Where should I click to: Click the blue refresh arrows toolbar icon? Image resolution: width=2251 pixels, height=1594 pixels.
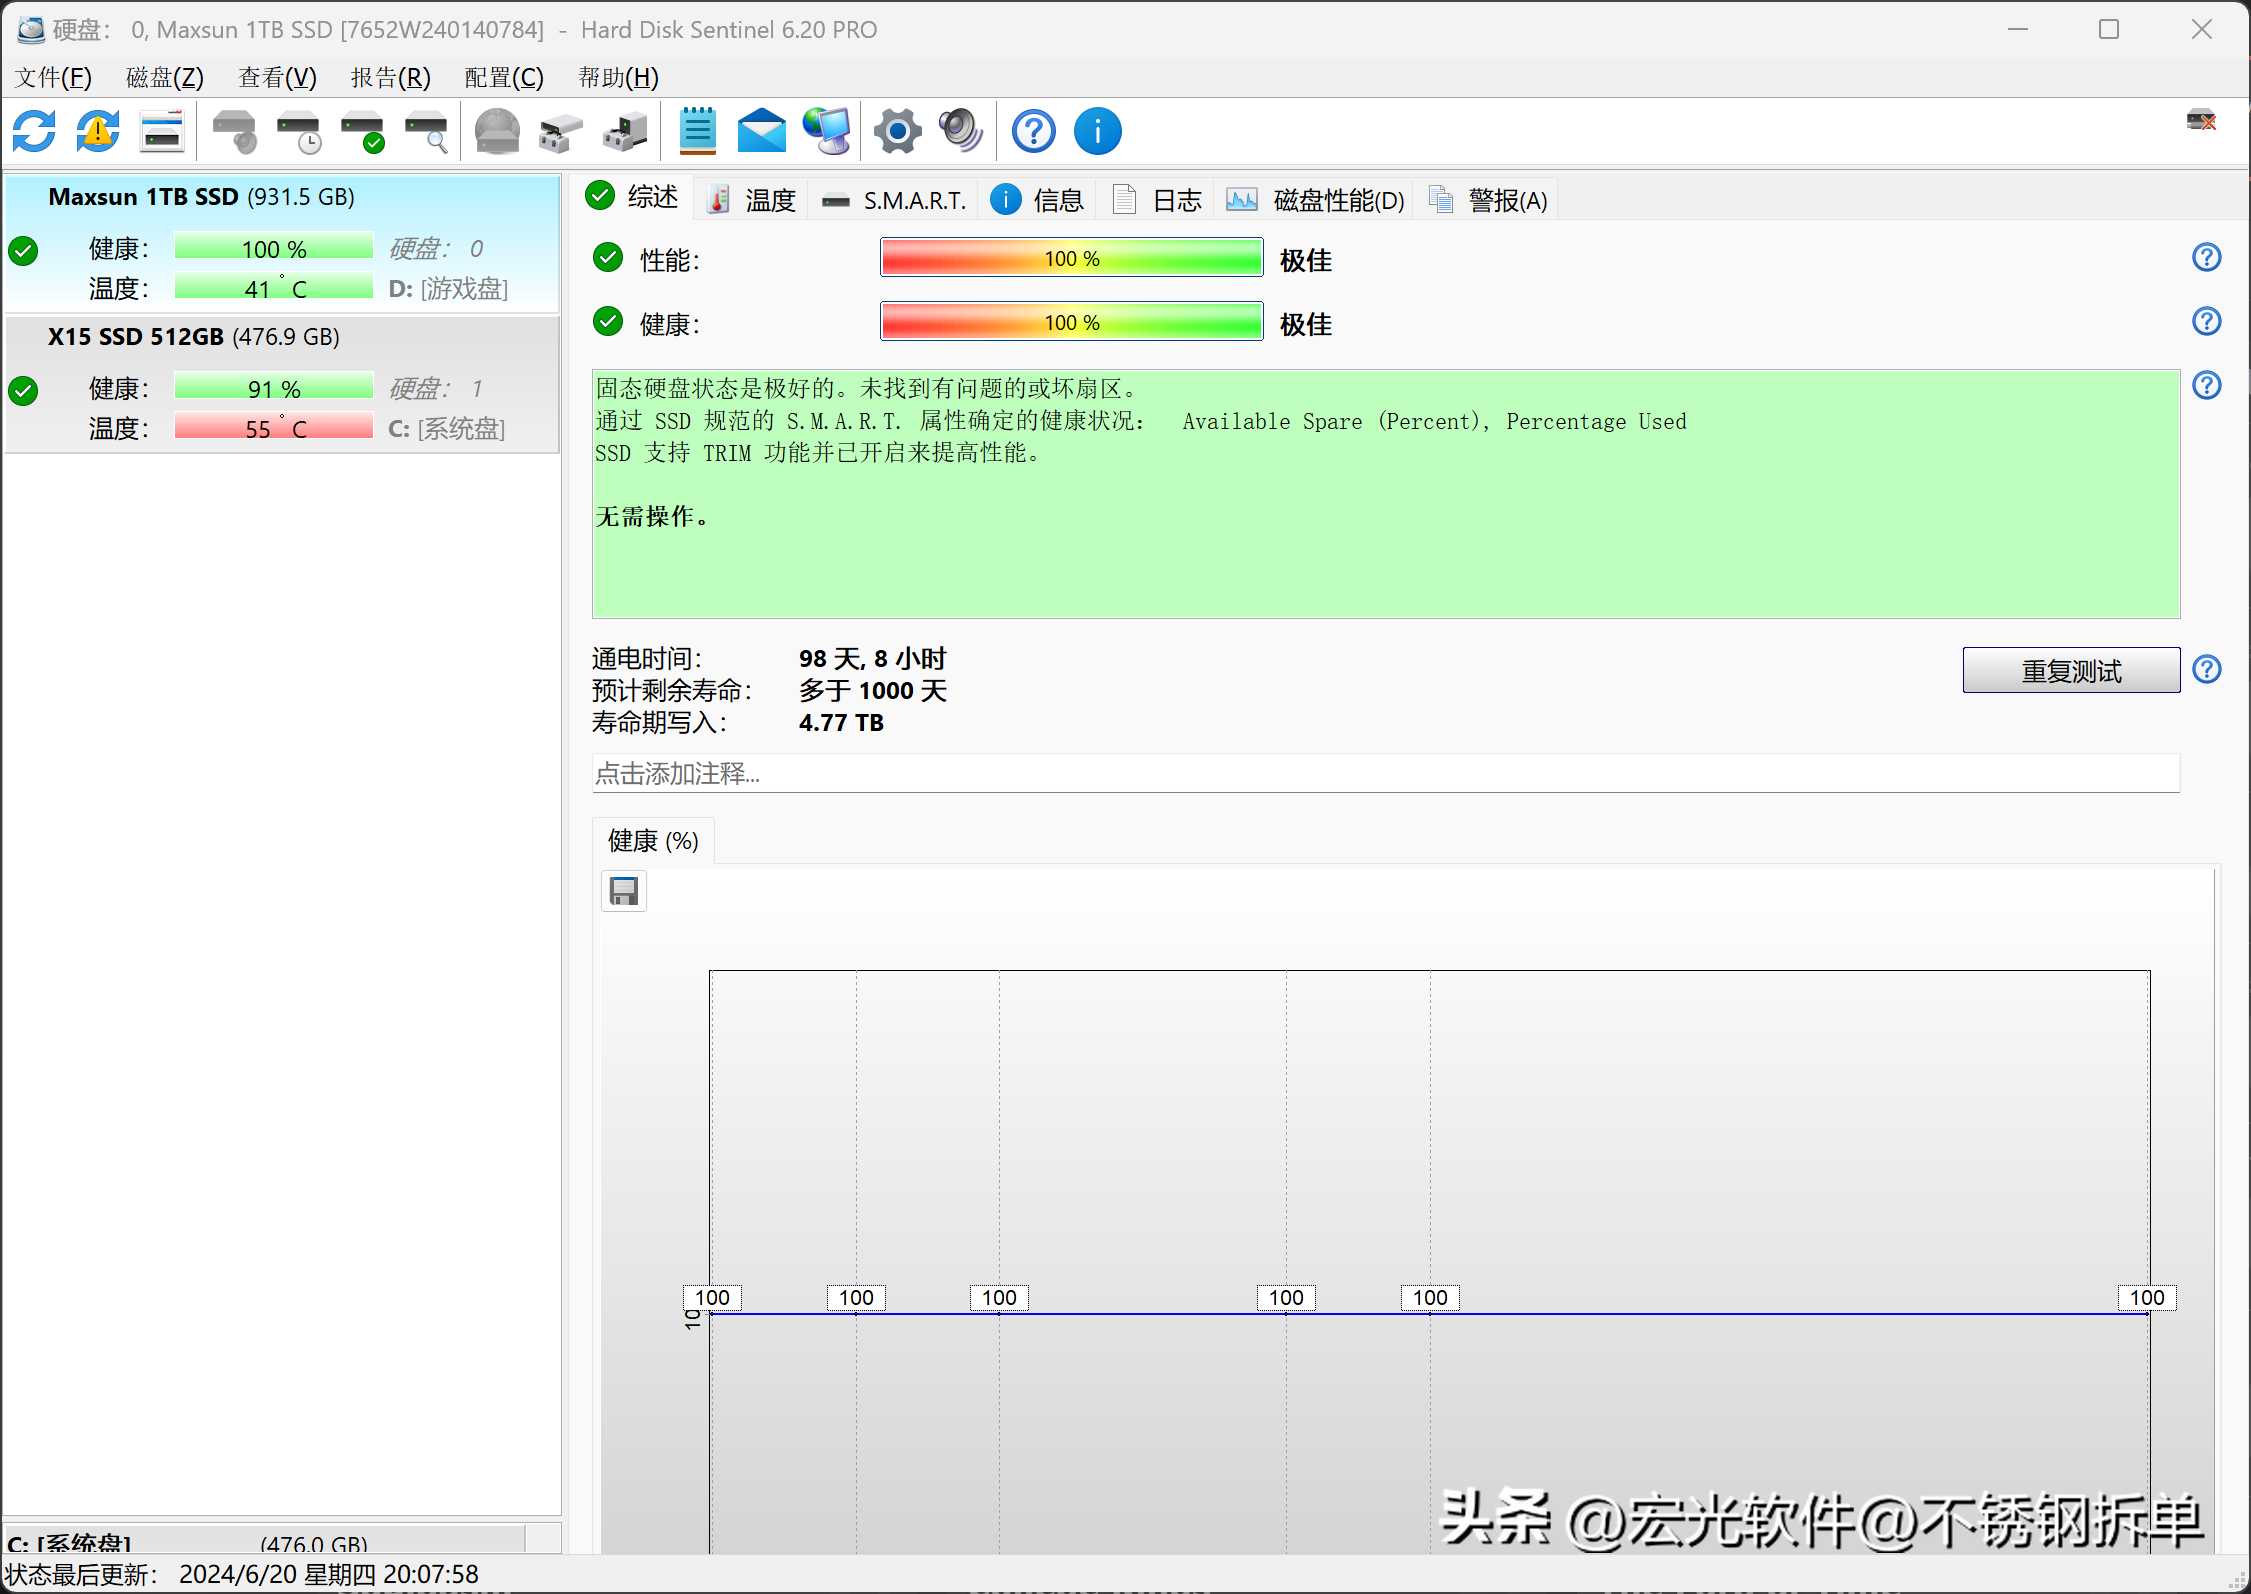[34, 131]
